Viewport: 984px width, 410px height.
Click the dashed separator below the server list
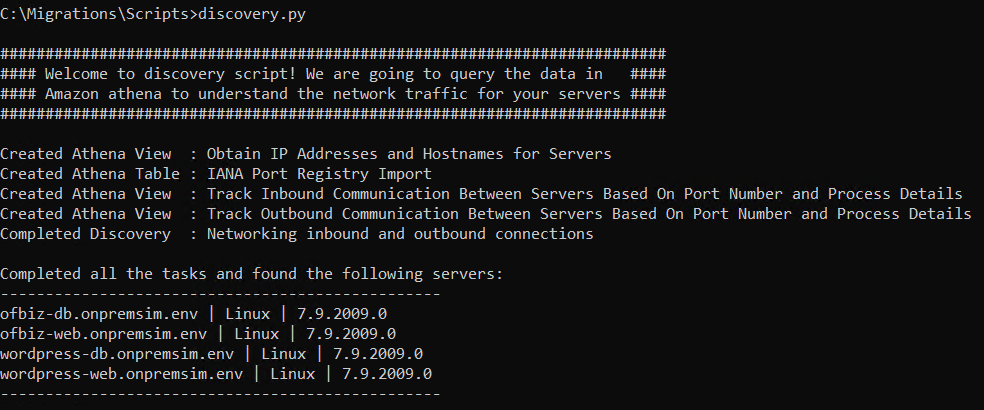click(220, 394)
